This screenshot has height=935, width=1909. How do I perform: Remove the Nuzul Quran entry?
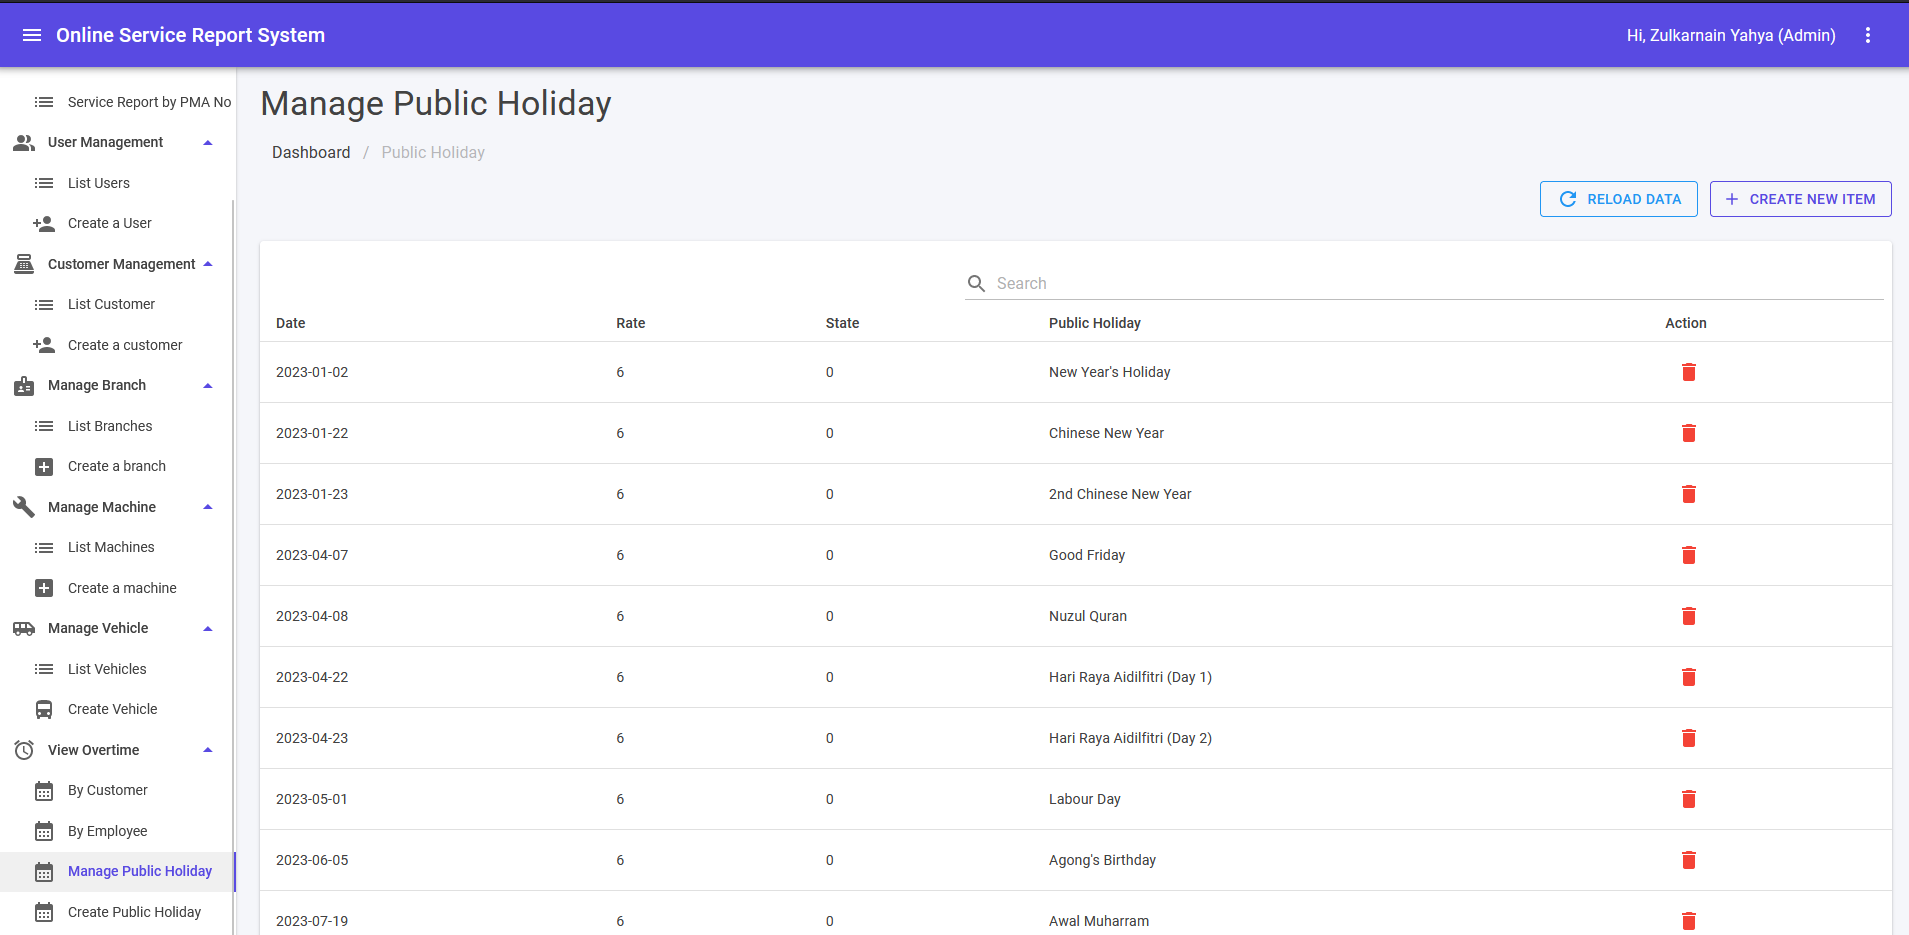[x=1689, y=616]
